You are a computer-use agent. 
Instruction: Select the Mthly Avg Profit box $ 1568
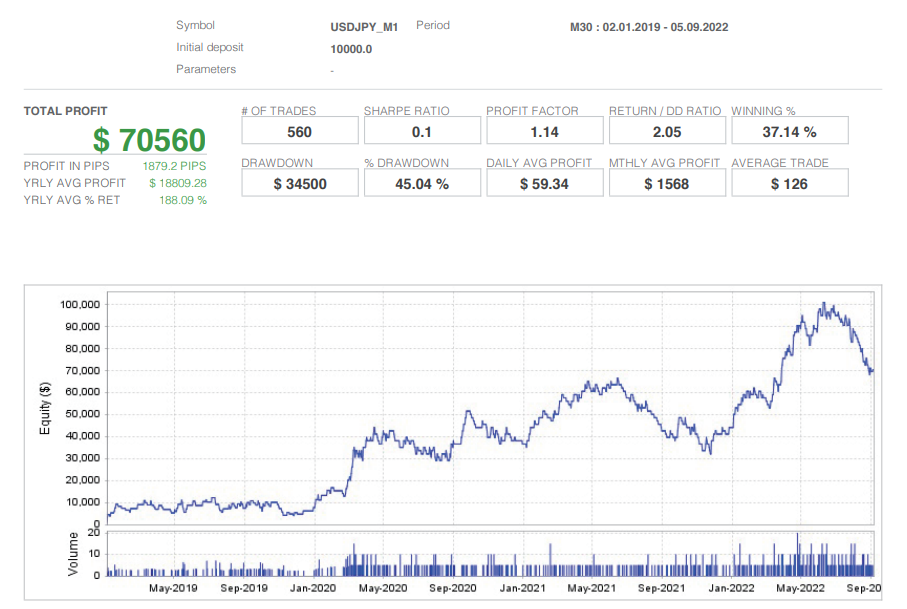coord(666,183)
